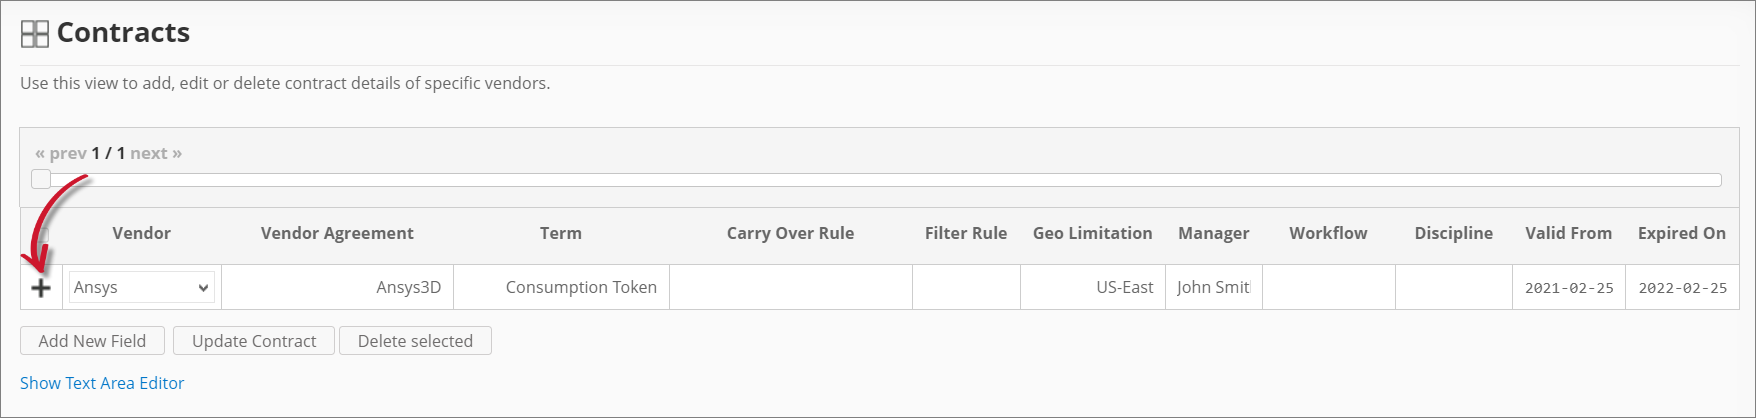This screenshot has width=1756, height=418.
Task: Click the John Smit manager field
Action: tap(1213, 287)
